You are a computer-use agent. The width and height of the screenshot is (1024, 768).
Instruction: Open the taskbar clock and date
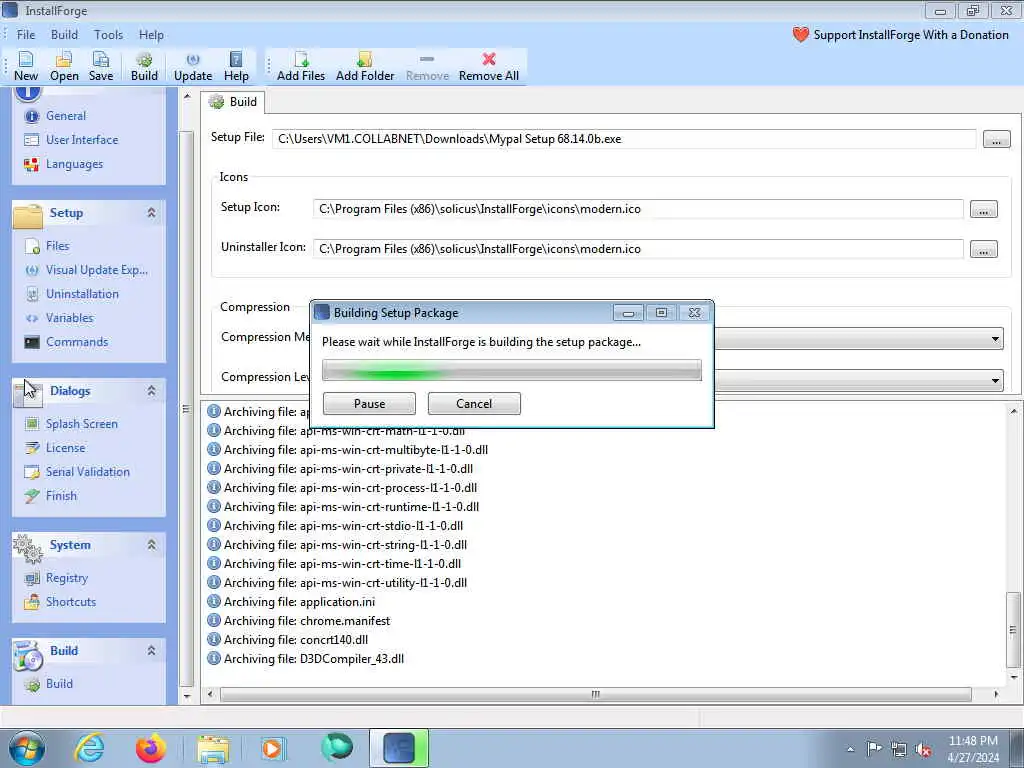(973, 749)
